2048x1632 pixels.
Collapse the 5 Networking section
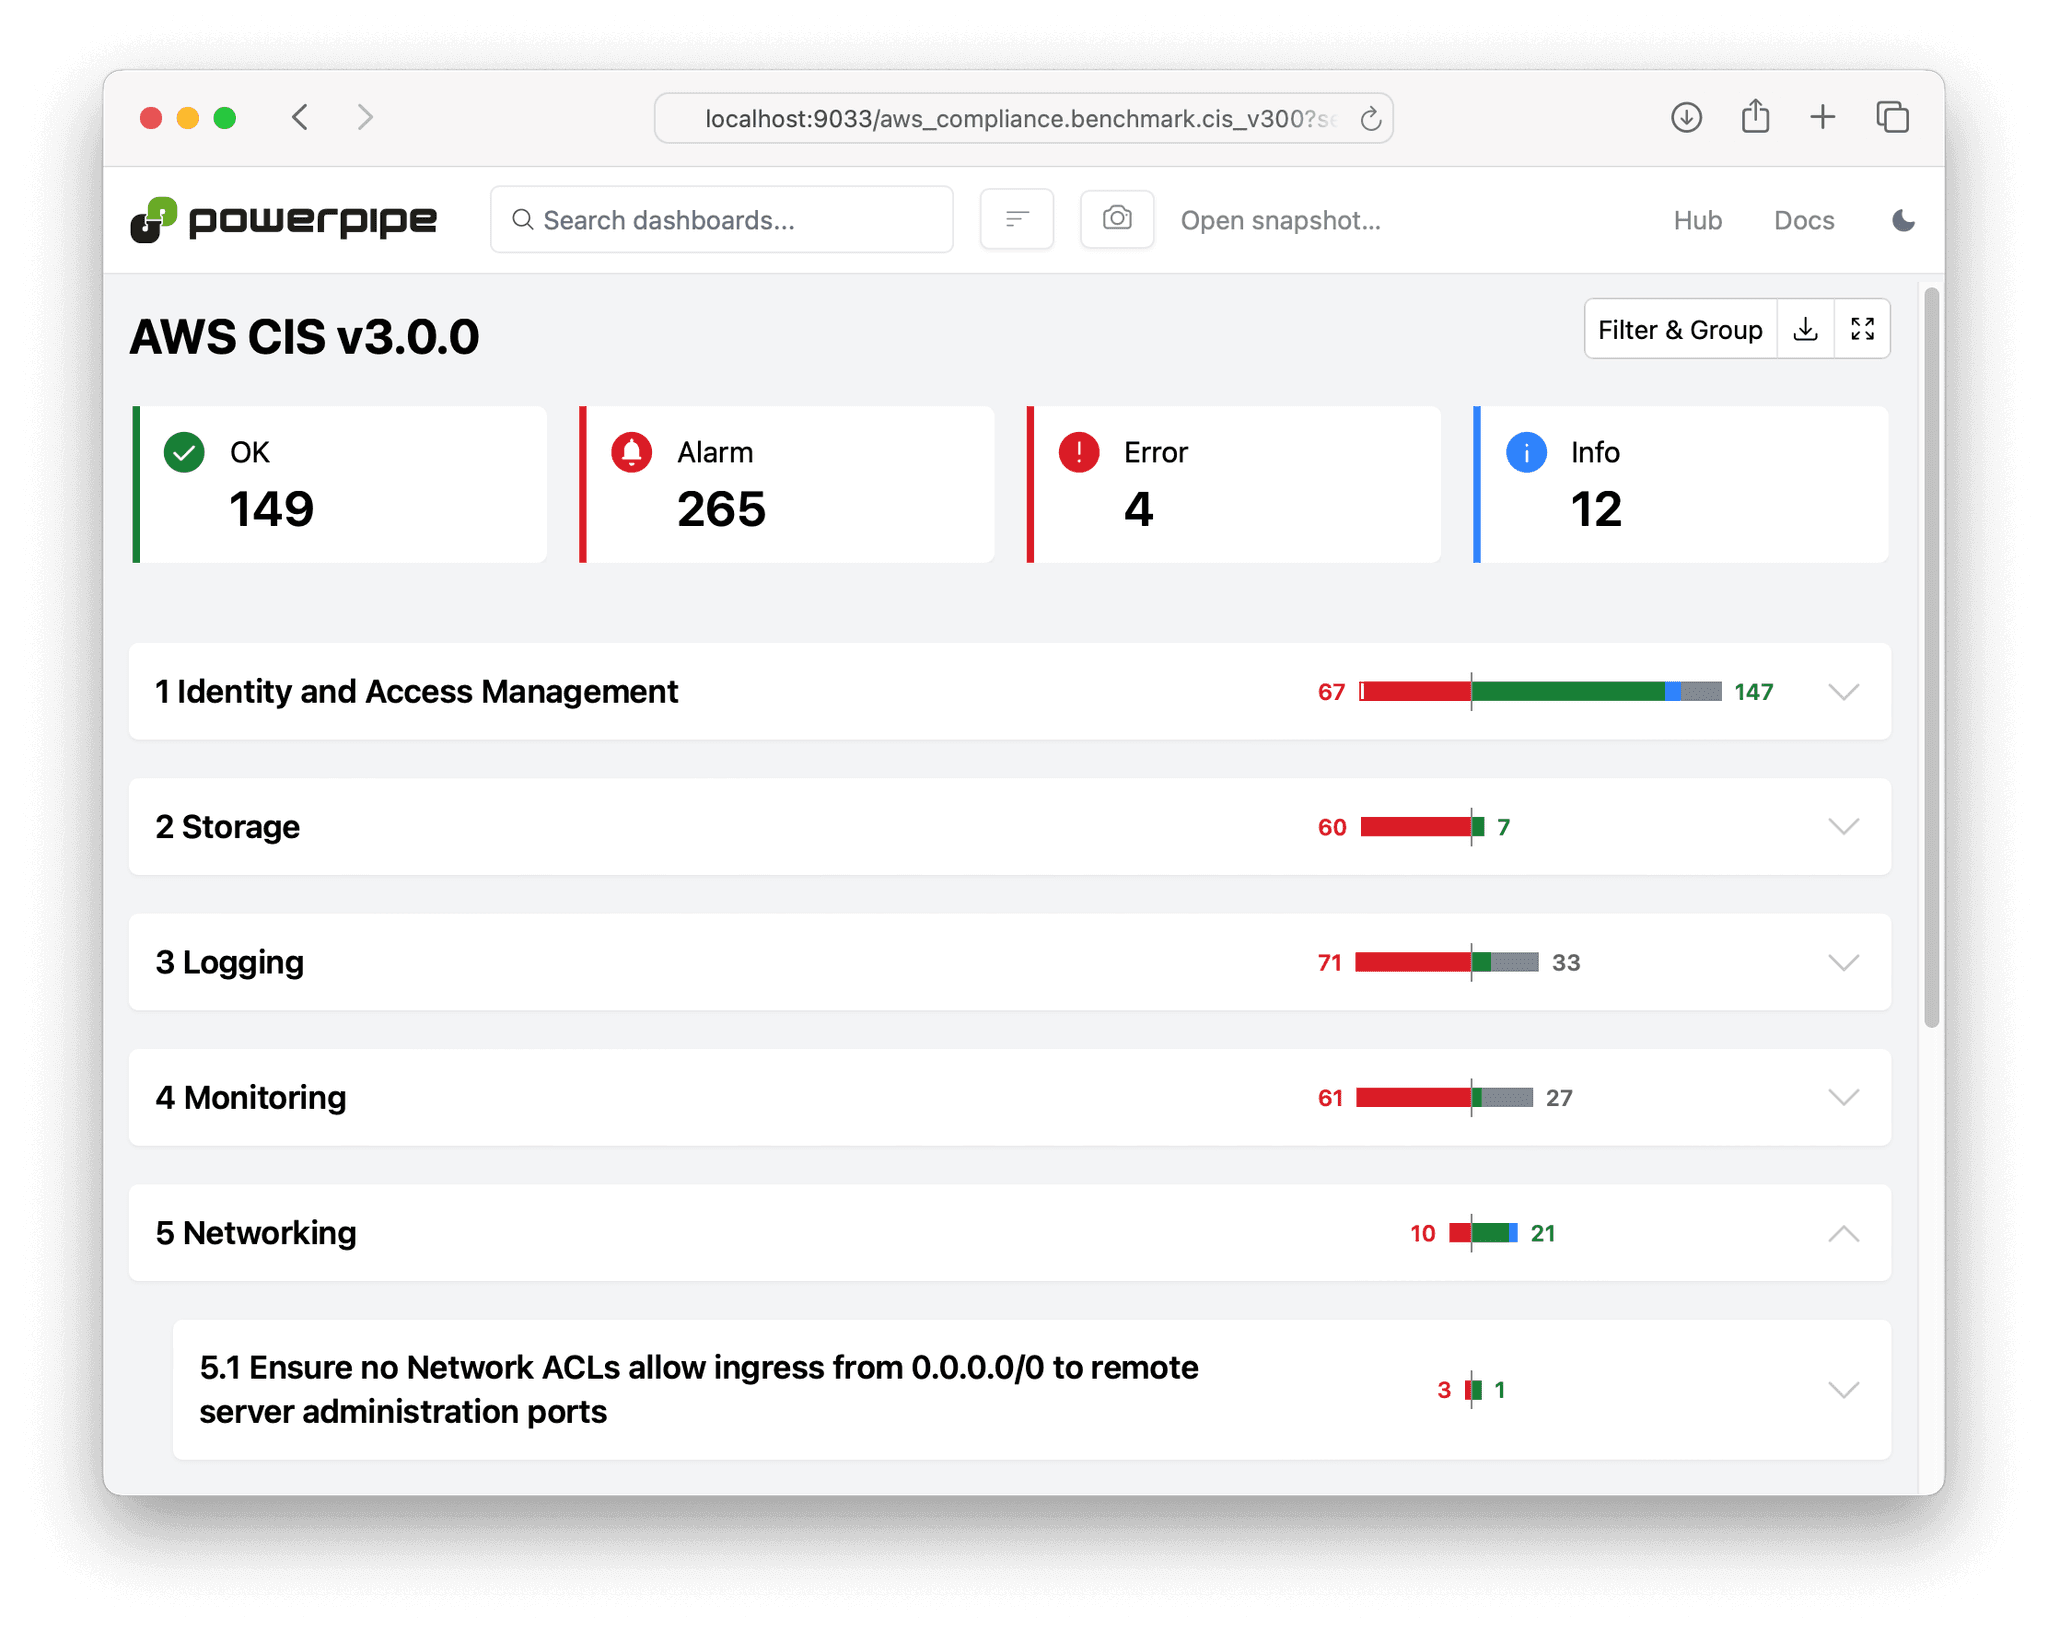(1843, 1233)
